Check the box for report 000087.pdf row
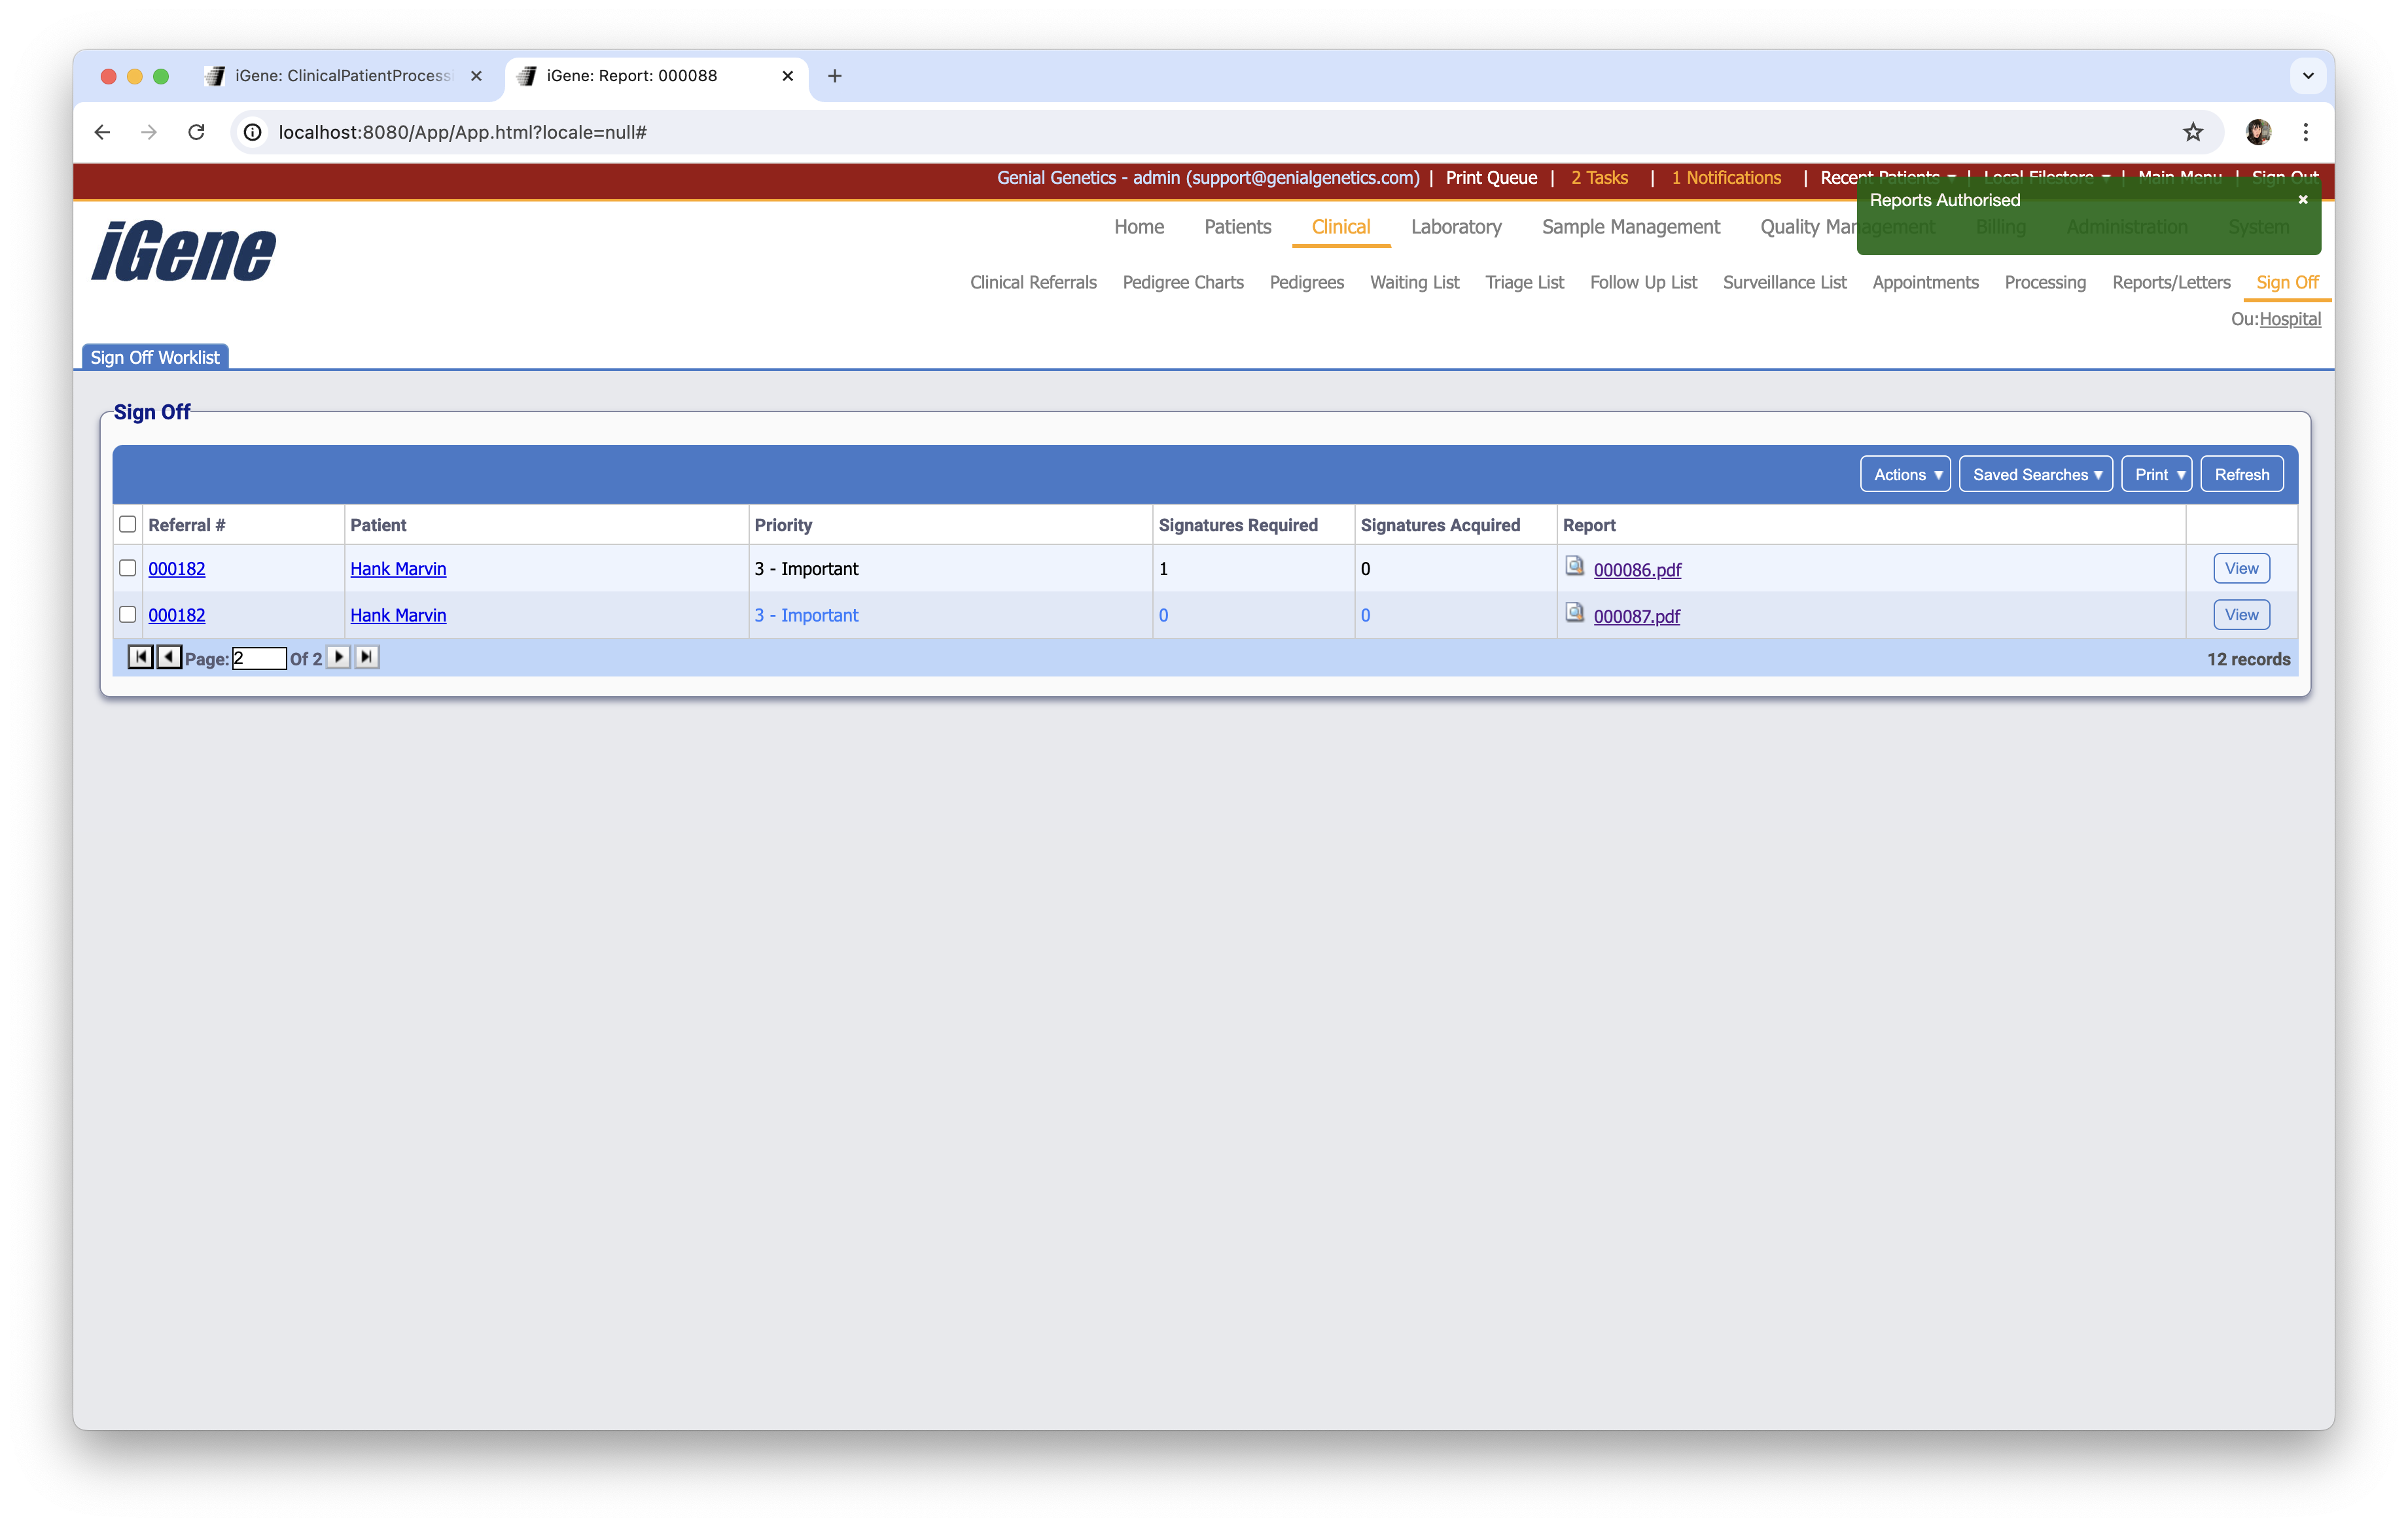The image size is (2408, 1527). [128, 615]
